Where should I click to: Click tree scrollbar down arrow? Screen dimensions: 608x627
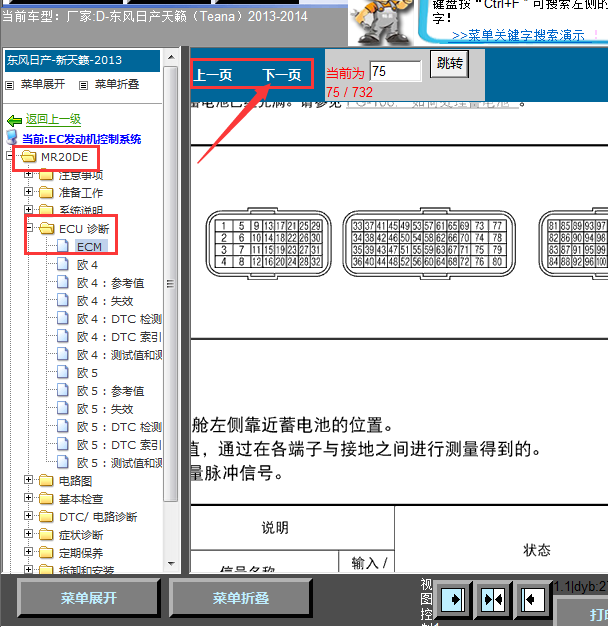tap(171, 564)
